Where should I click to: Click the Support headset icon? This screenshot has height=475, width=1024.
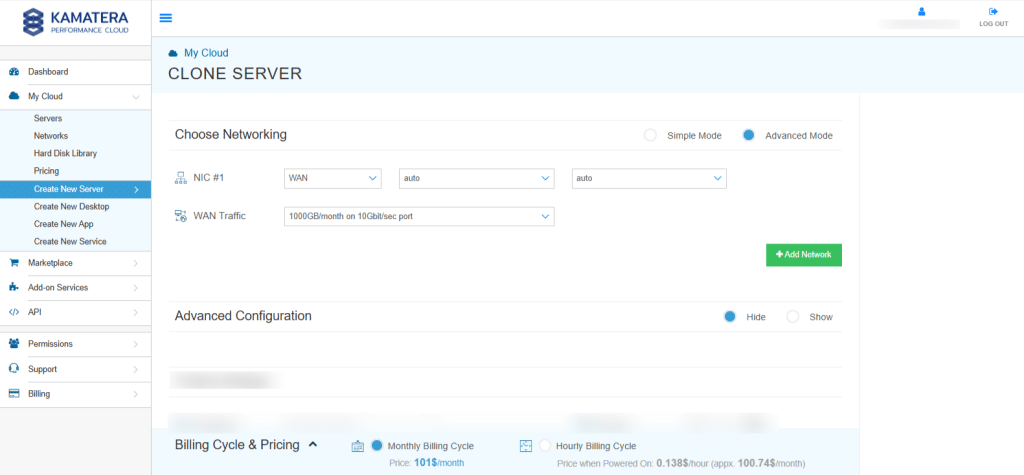(x=14, y=369)
